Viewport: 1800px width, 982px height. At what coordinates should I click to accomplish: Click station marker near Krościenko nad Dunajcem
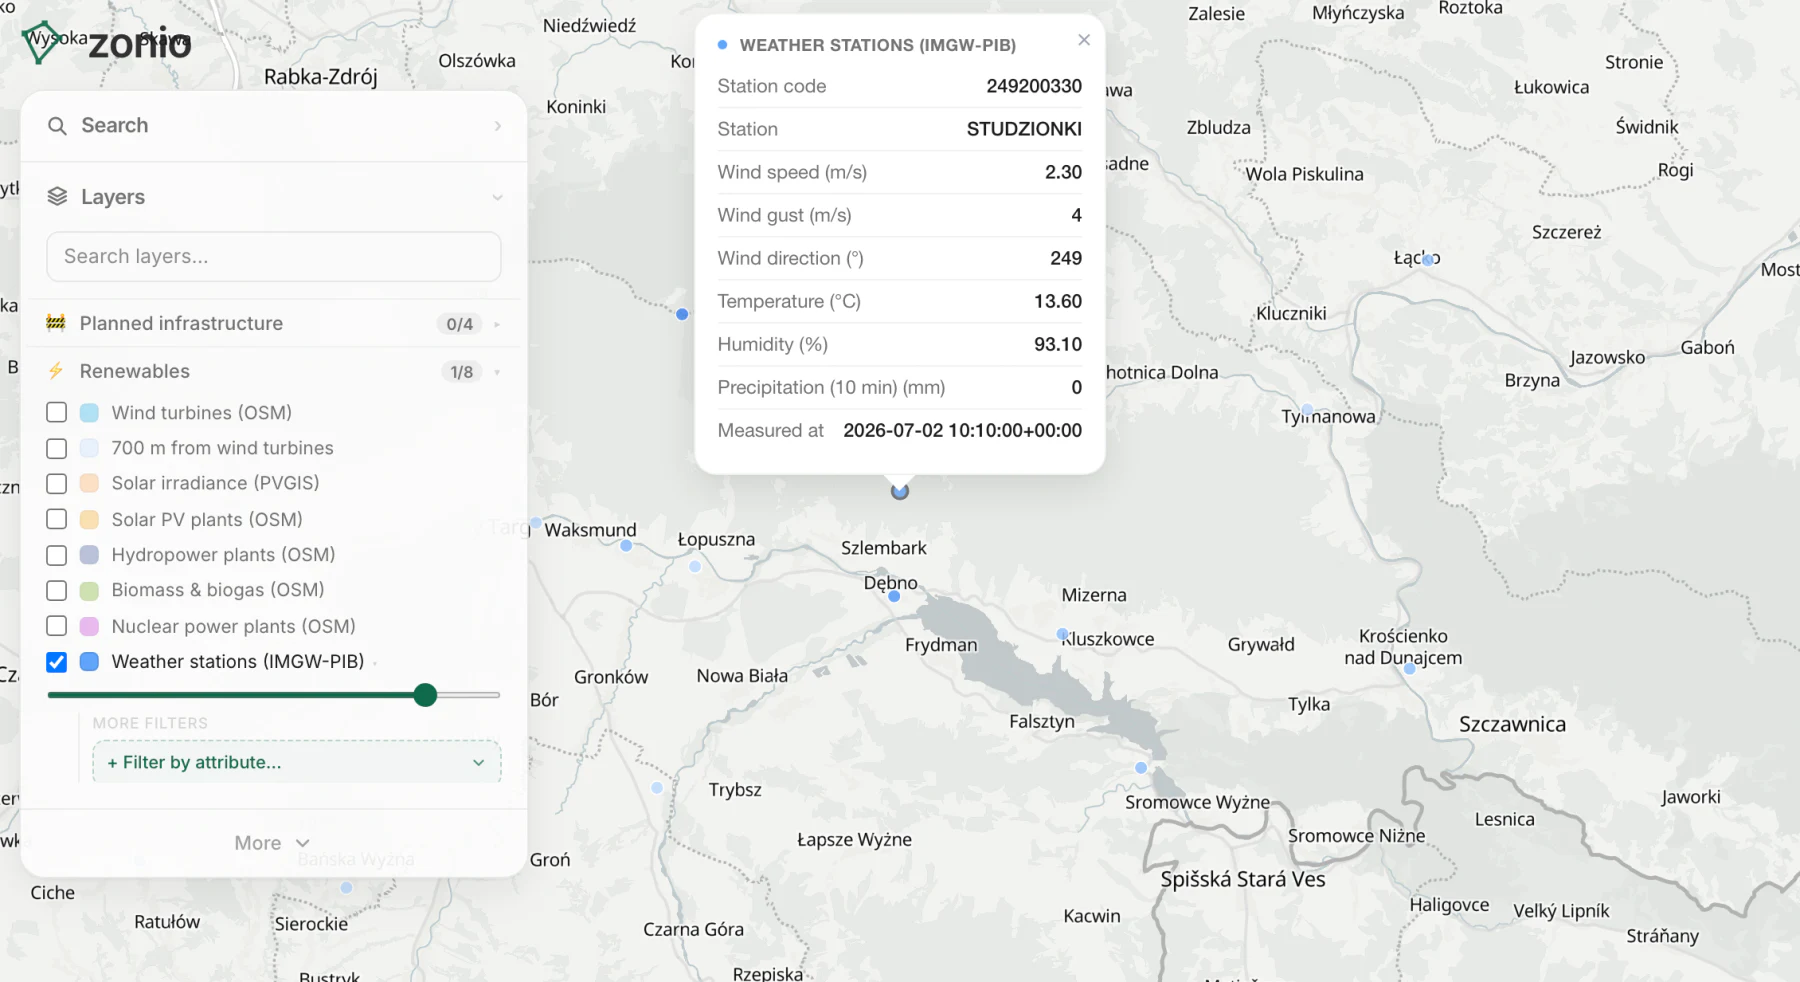[x=1410, y=669]
